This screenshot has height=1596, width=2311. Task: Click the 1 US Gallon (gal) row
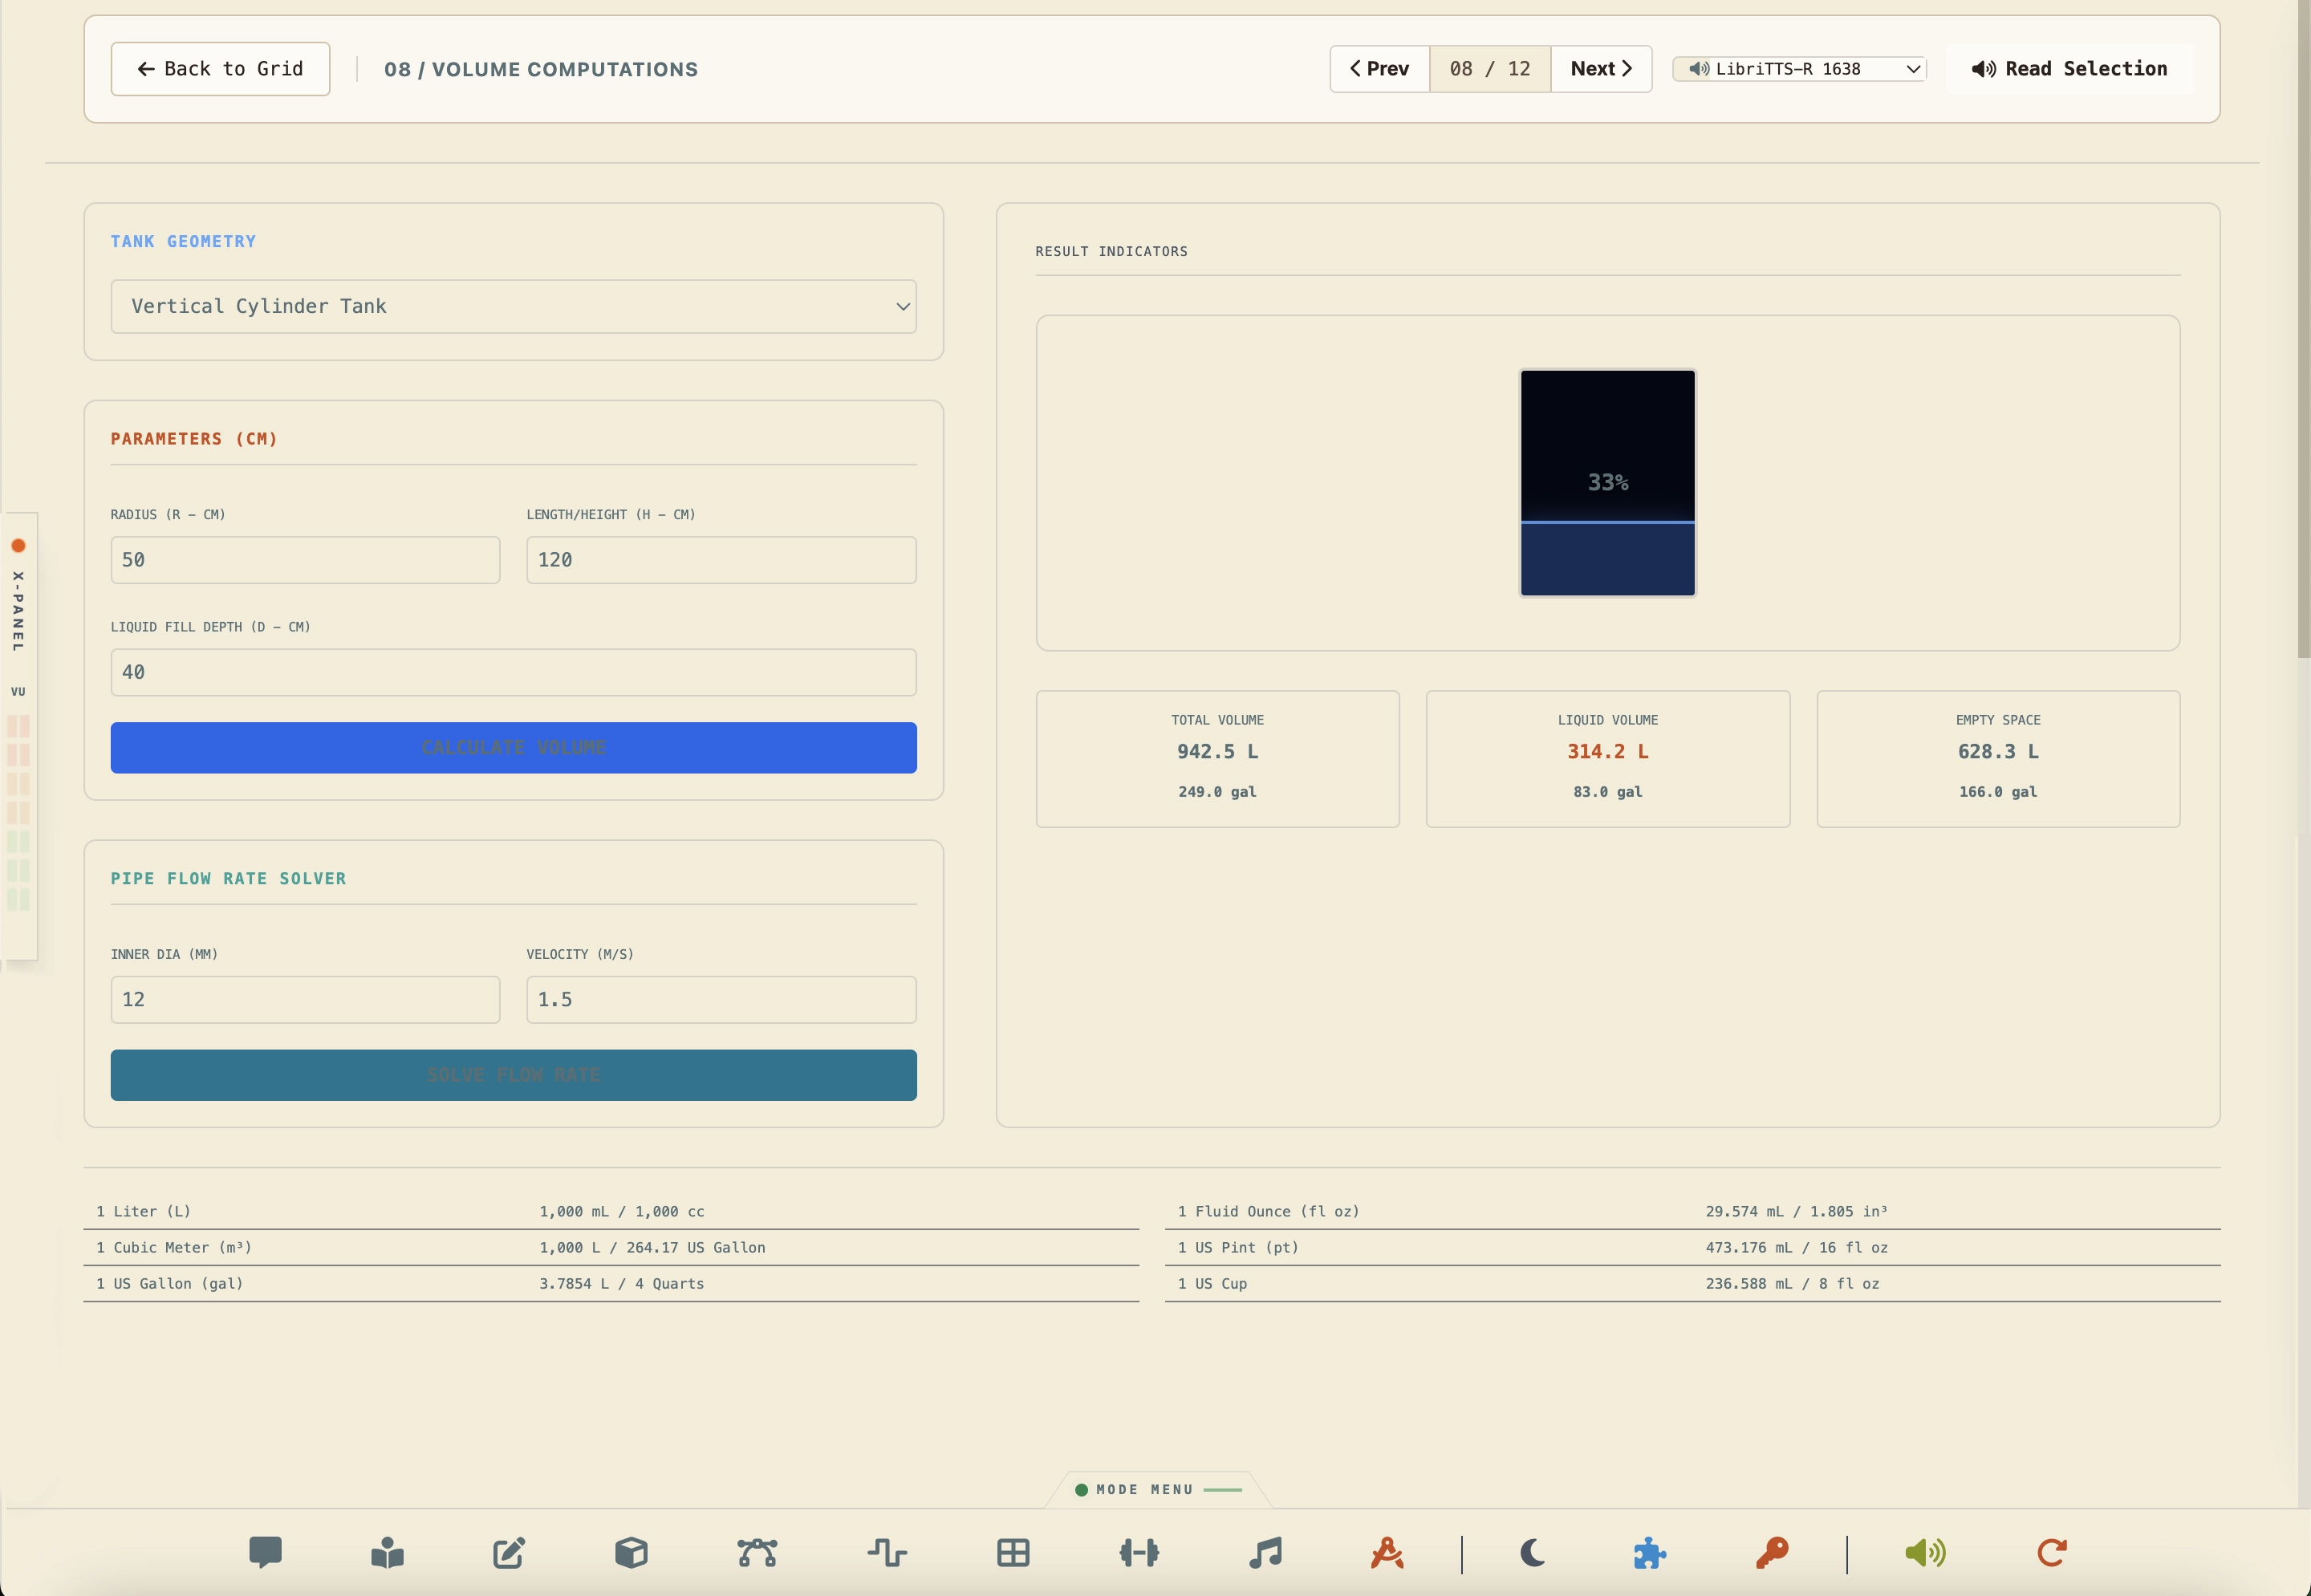[x=611, y=1284]
